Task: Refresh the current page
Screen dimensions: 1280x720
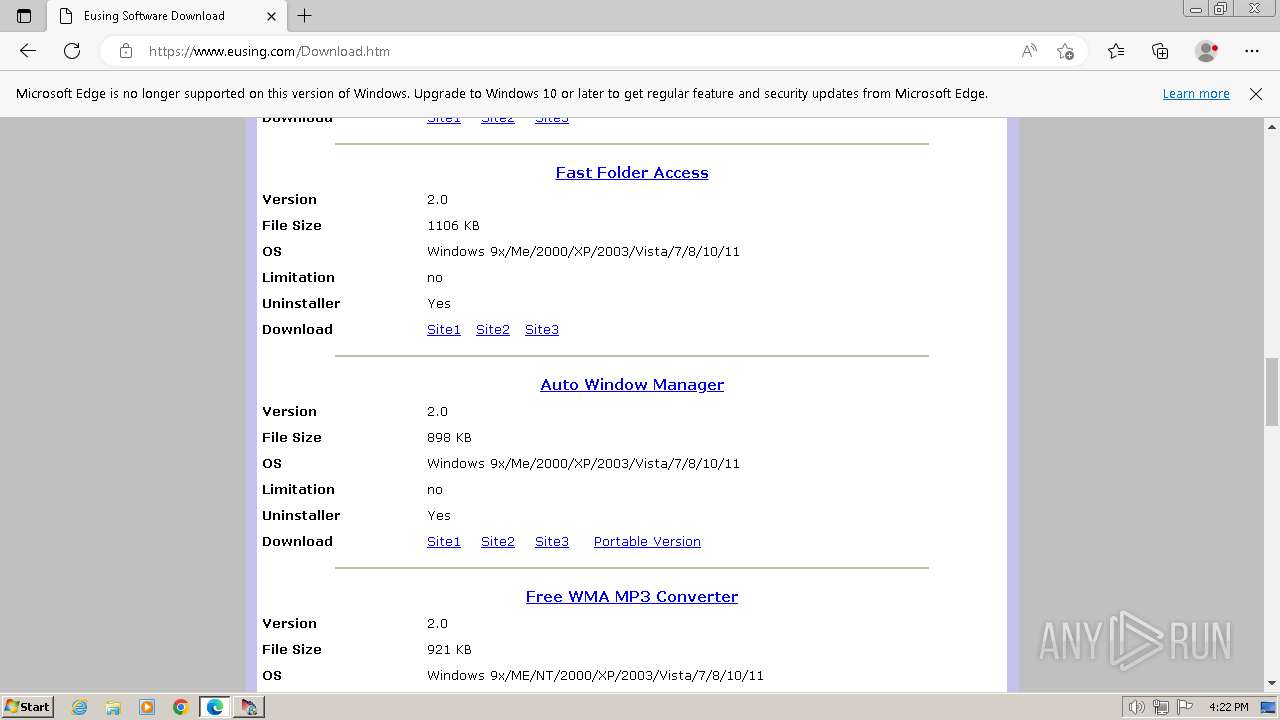Action: pyautogui.click(x=72, y=51)
